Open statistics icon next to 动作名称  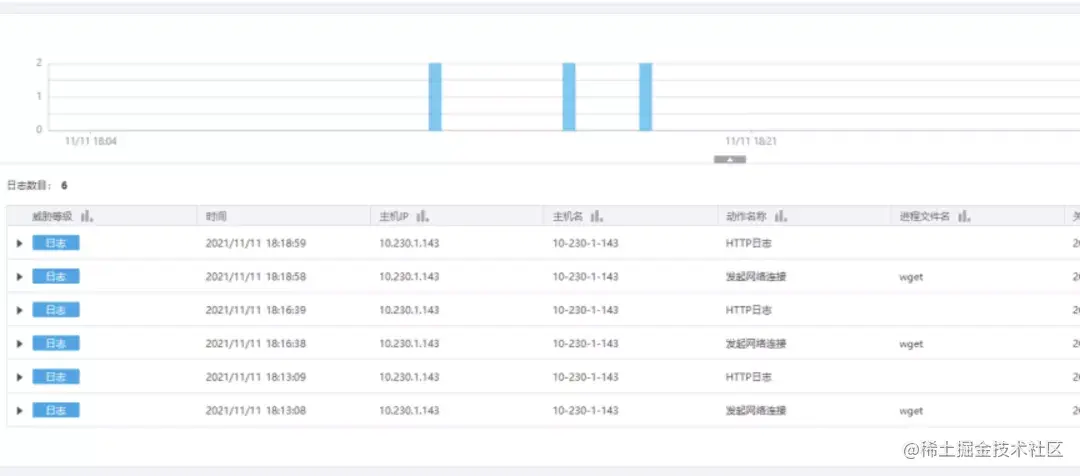point(781,216)
